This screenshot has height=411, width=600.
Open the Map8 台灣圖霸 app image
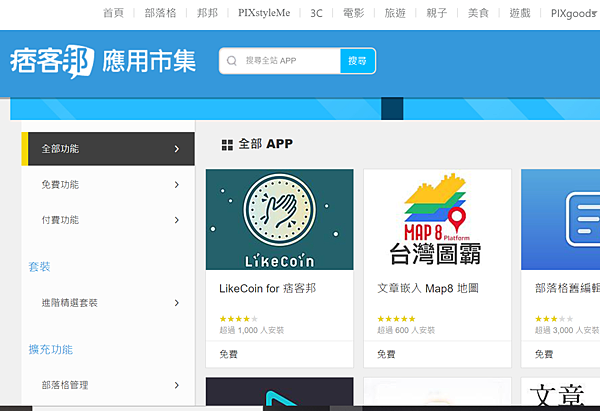click(437, 220)
